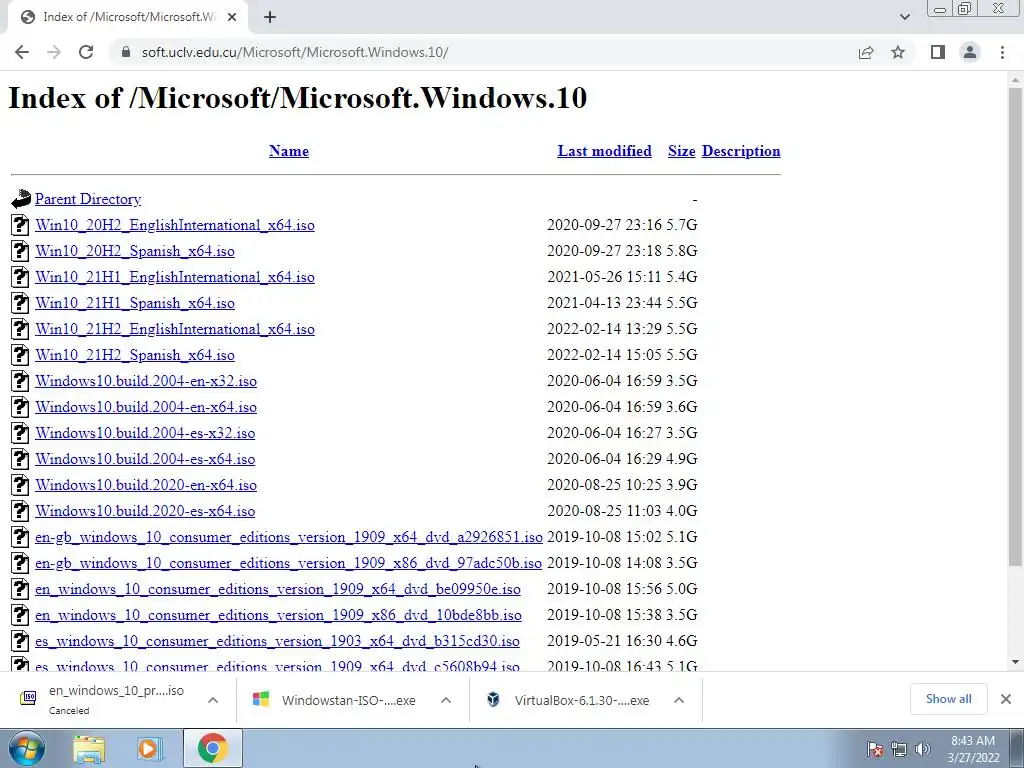Open the Parent Directory link

pyautogui.click(x=88, y=199)
